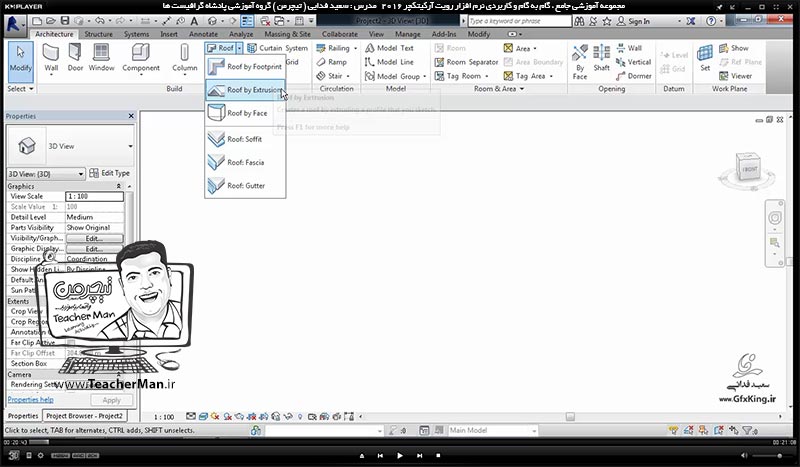This screenshot has width=800, height=467.
Task: Open the work plane Viewer
Action: (x=735, y=76)
